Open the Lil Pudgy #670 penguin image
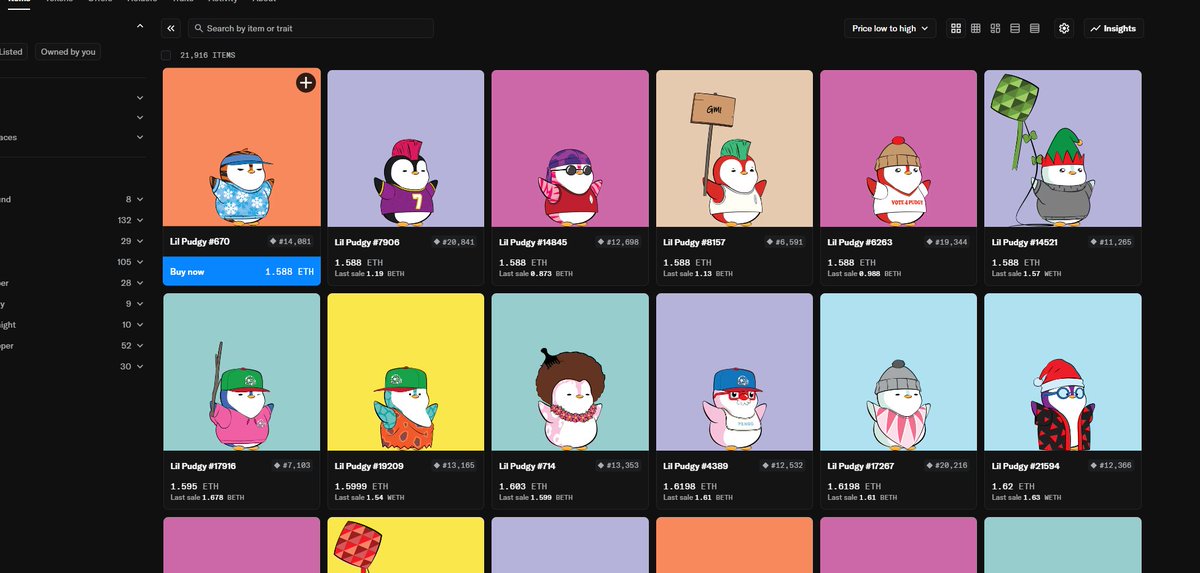 (x=241, y=148)
